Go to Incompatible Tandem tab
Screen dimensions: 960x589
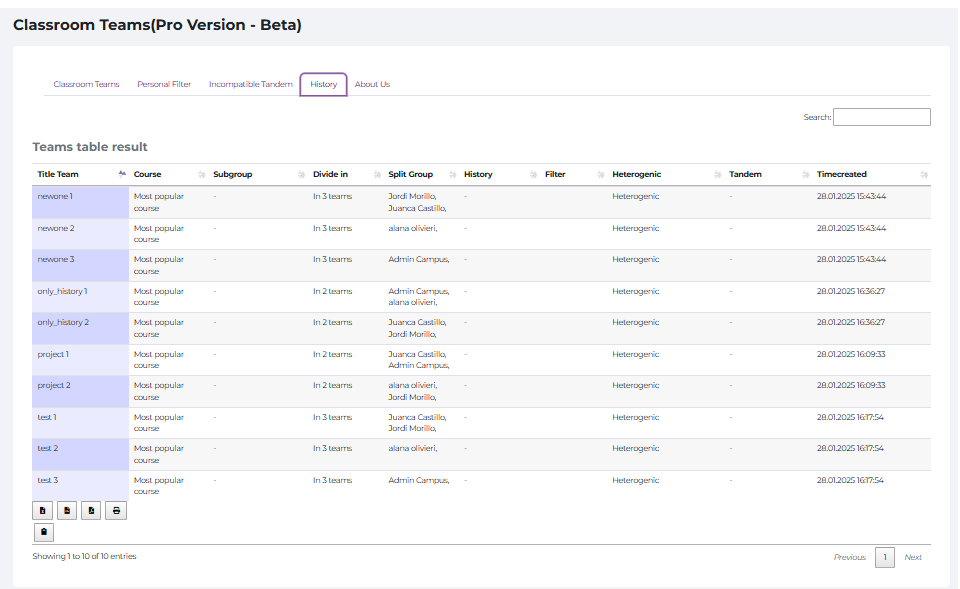pyautogui.click(x=250, y=85)
